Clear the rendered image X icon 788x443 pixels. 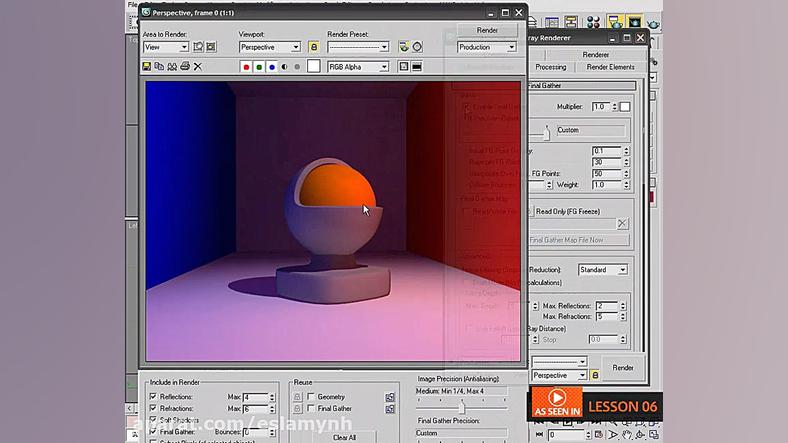pyautogui.click(x=198, y=66)
